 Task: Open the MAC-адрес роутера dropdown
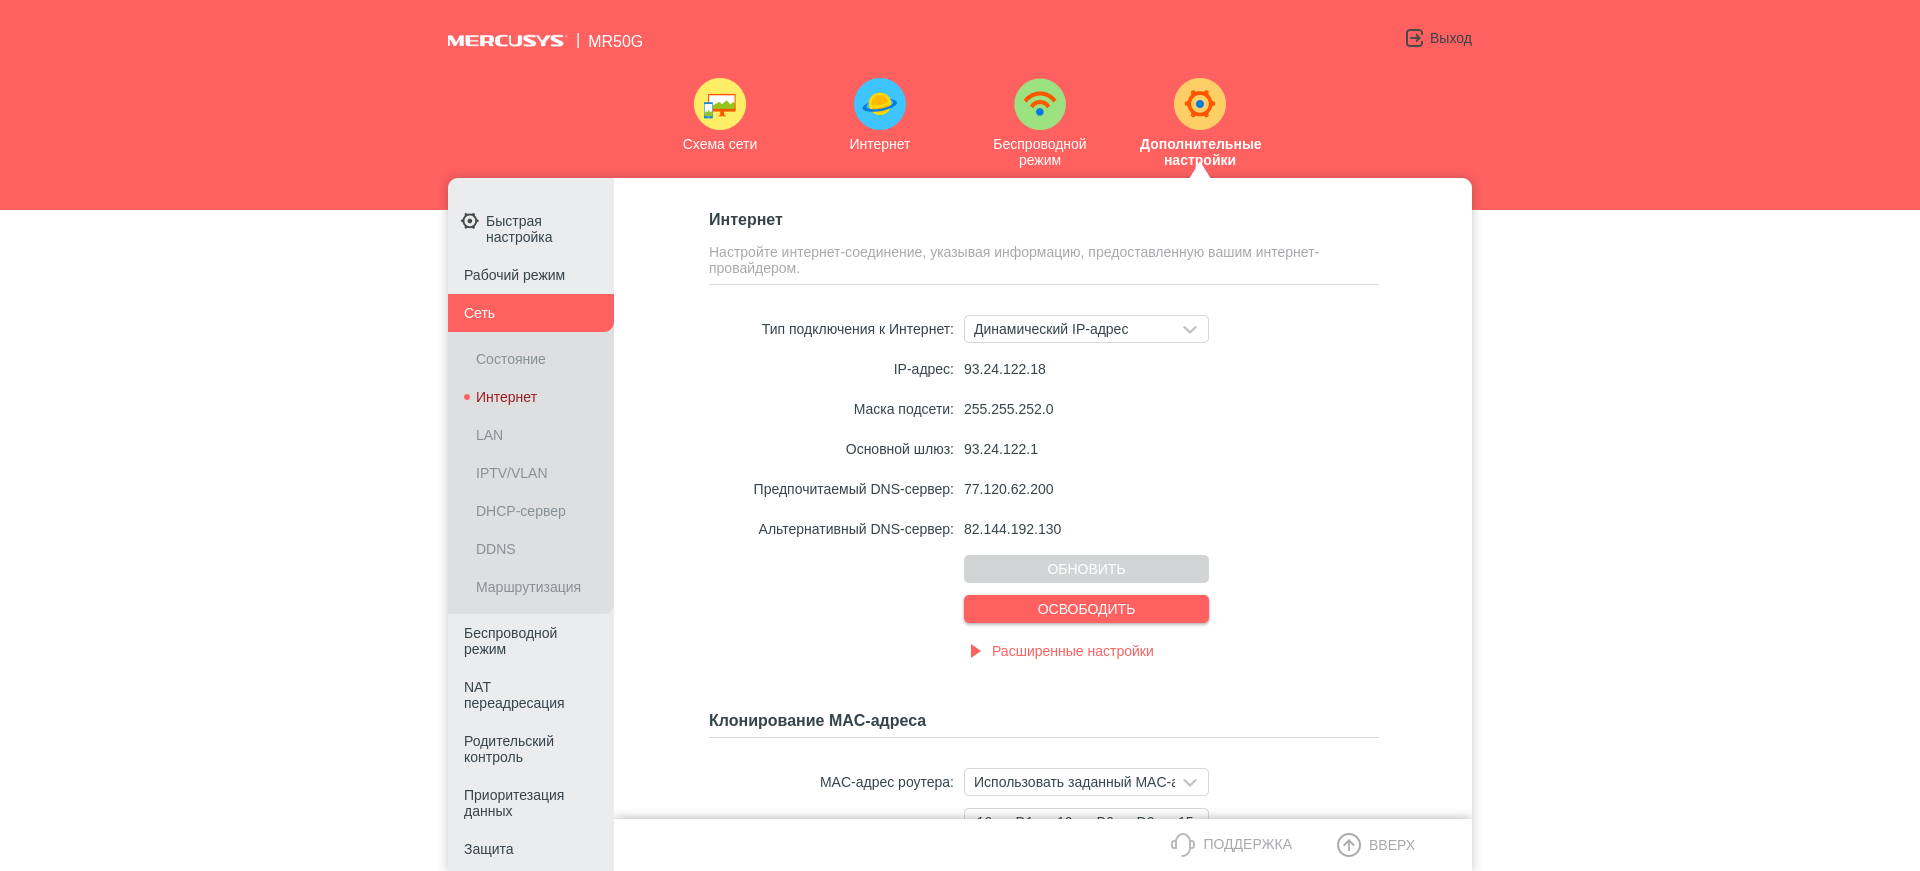click(x=1086, y=782)
